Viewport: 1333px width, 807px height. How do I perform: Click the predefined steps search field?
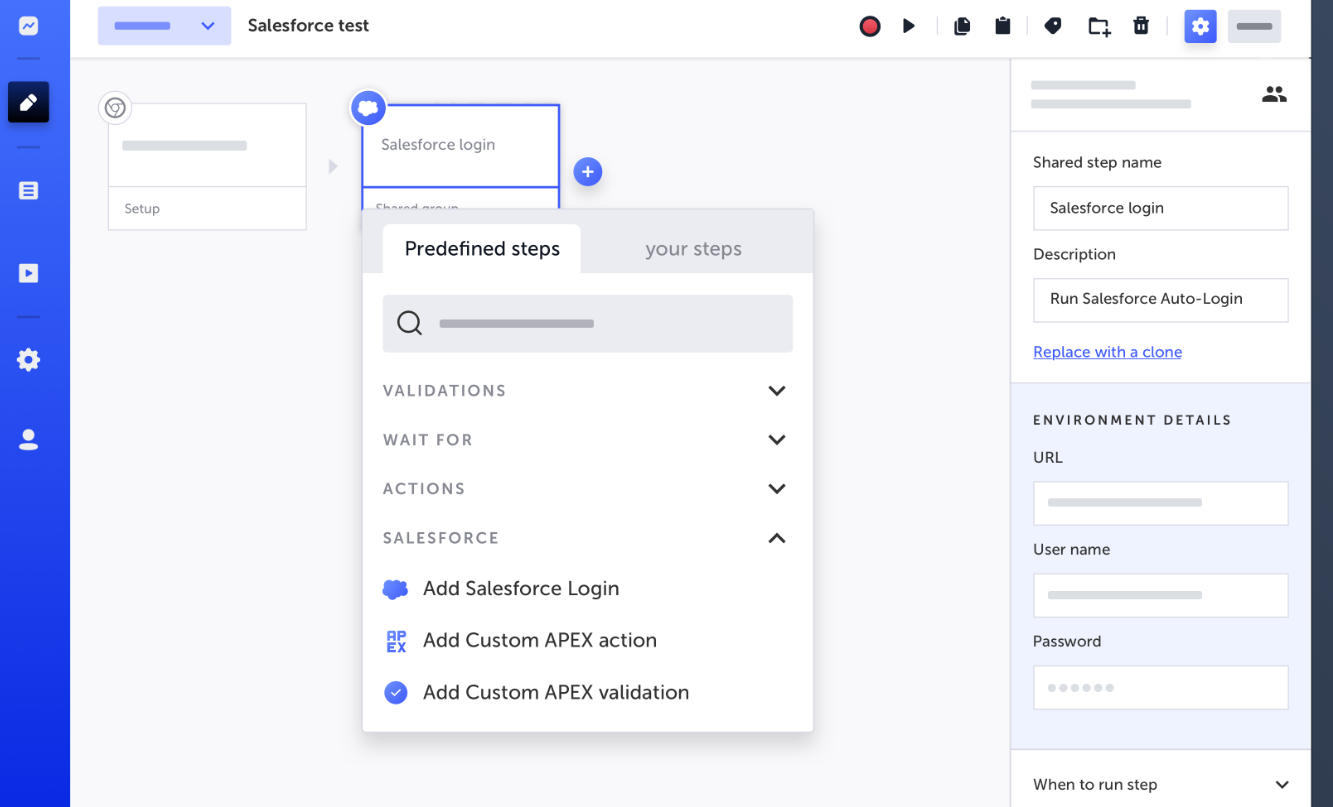tap(587, 323)
